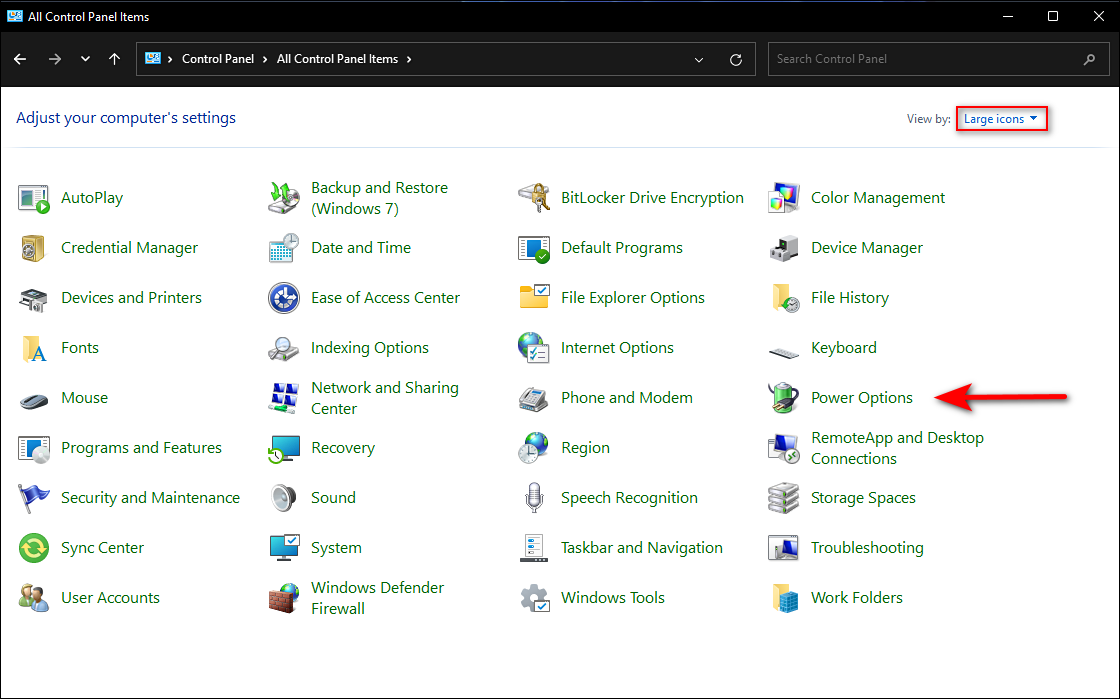Refresh the Control Panel view

(736, 59)
